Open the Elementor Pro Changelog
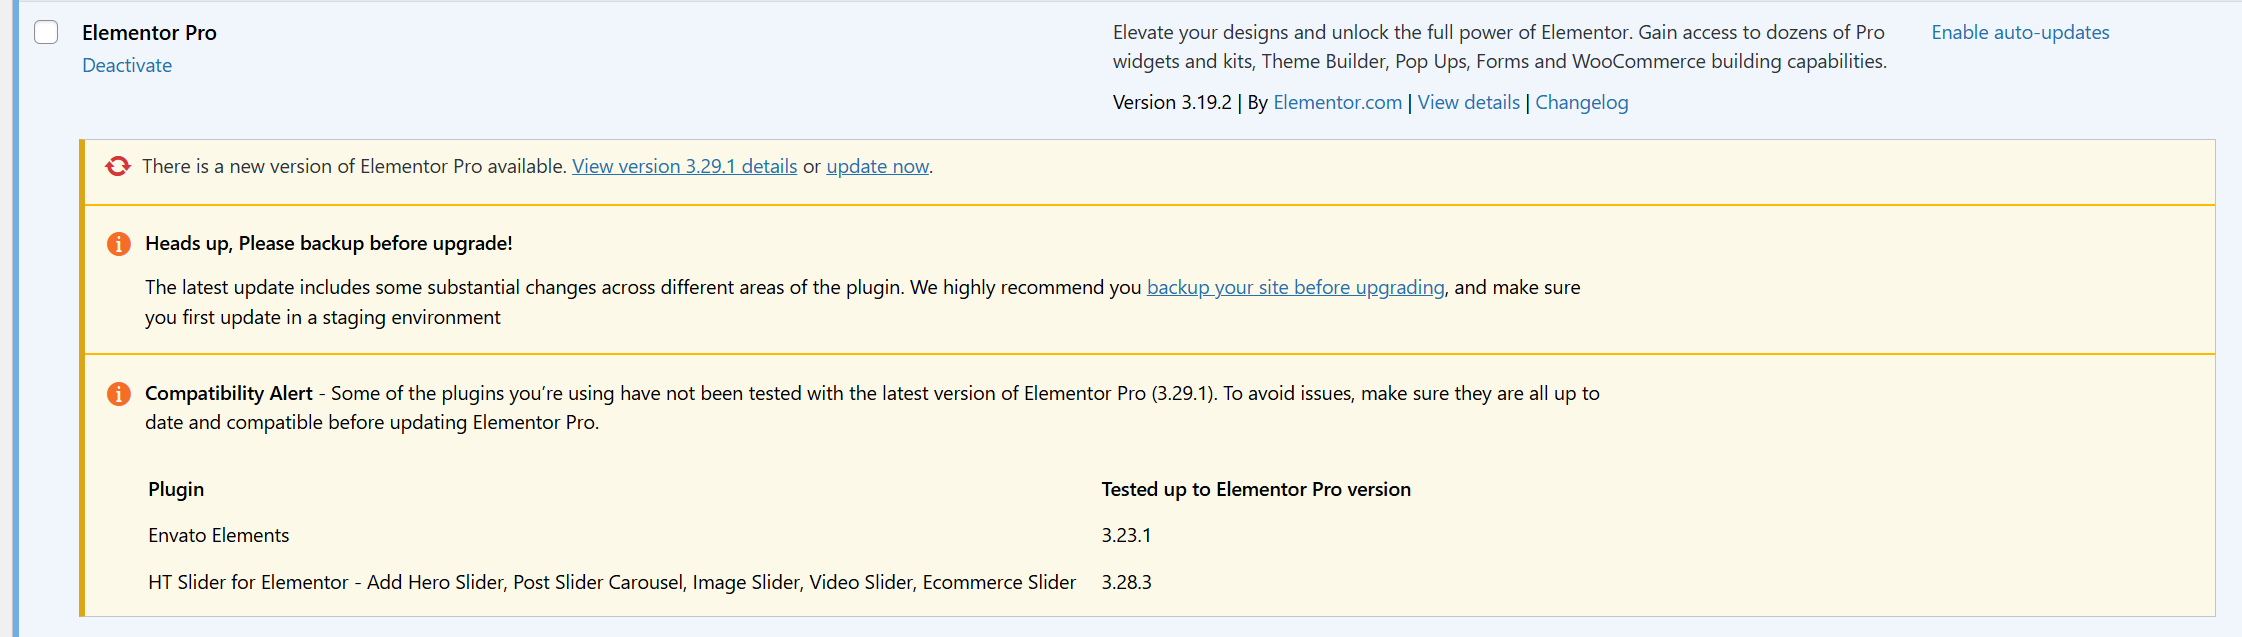 tap(1582, 102)
